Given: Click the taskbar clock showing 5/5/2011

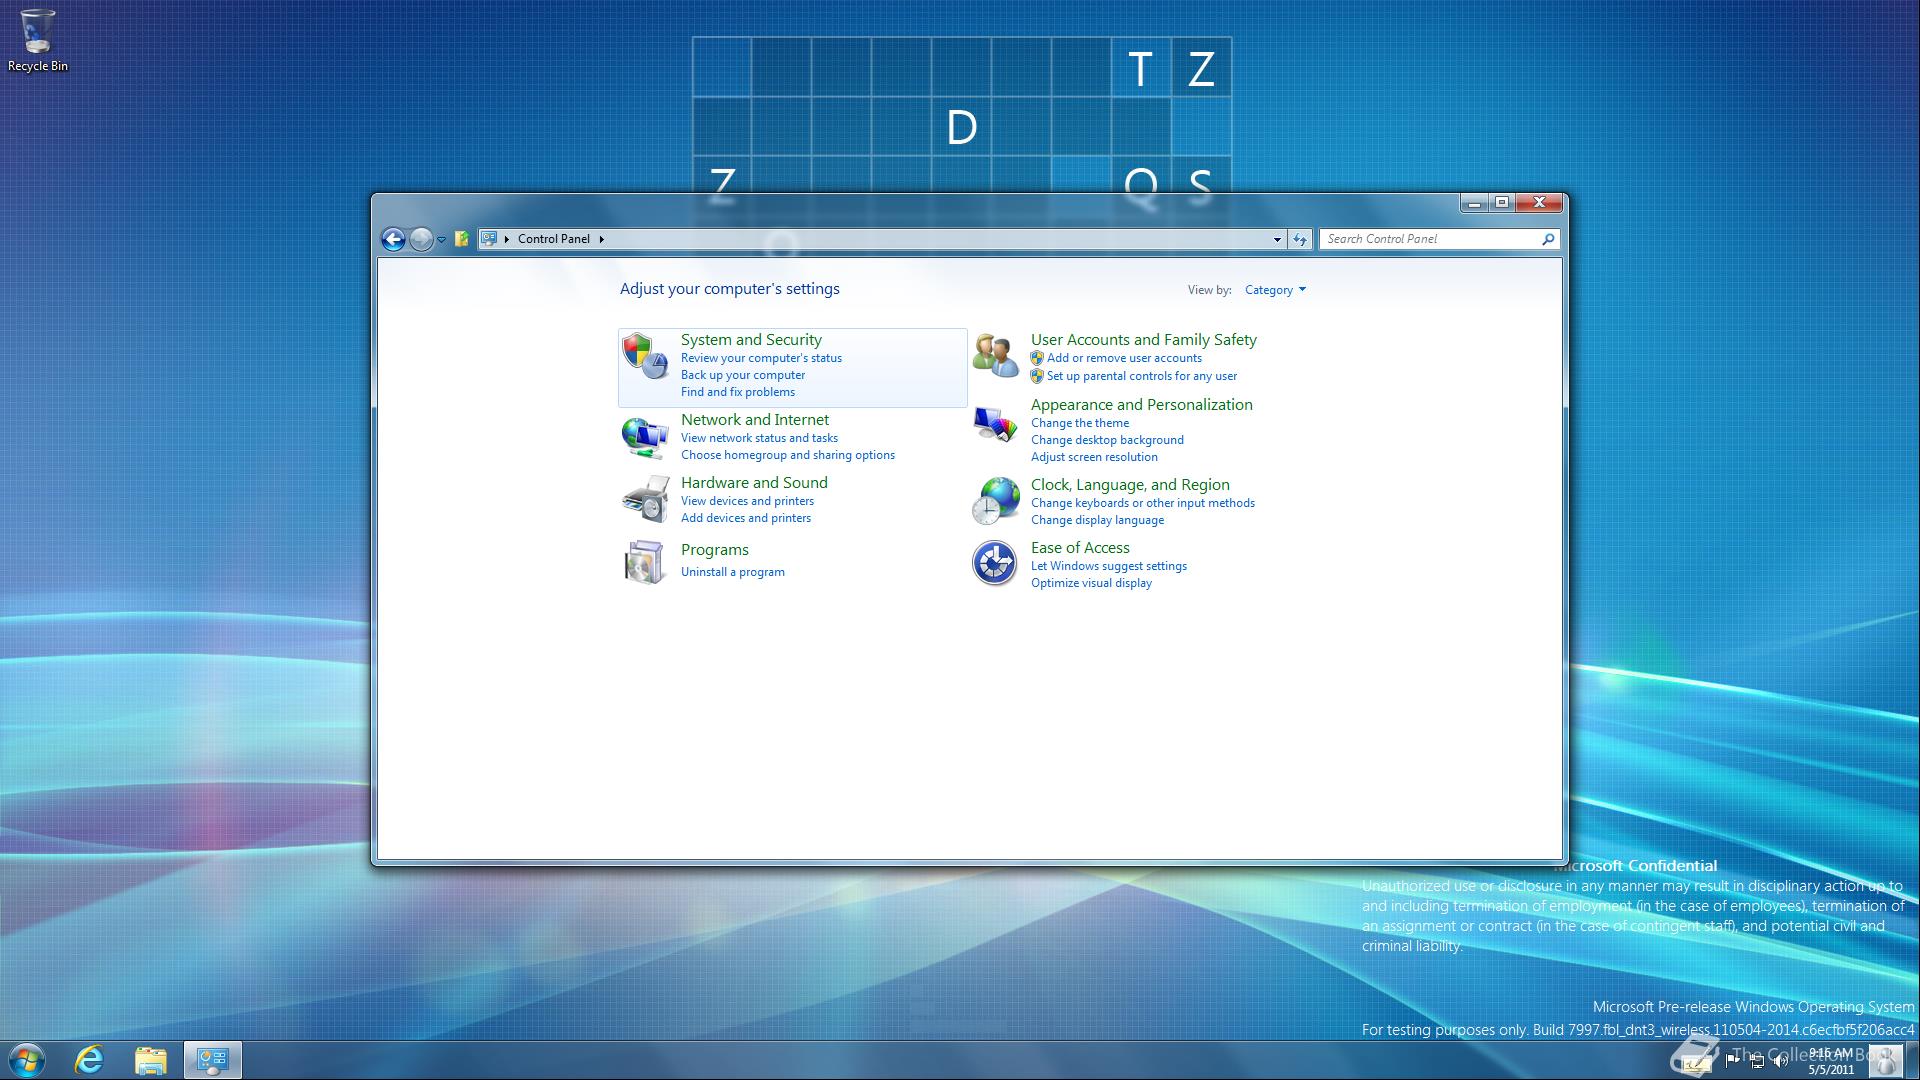Looking at the screenshot, I should (x=1831, y=1061).
